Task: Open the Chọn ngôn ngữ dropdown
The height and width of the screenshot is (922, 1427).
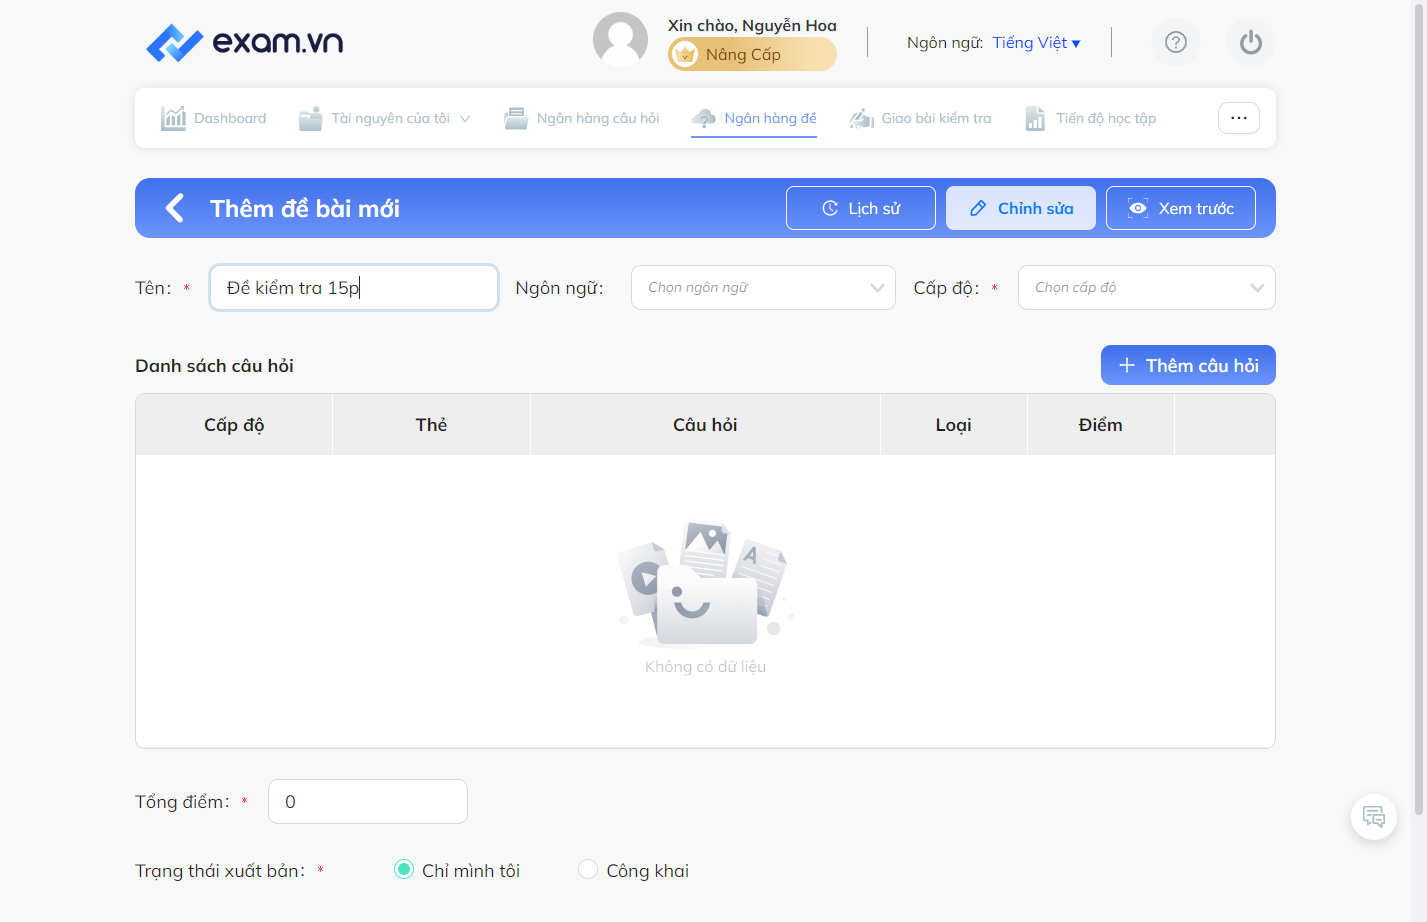Action: (763, 288)
